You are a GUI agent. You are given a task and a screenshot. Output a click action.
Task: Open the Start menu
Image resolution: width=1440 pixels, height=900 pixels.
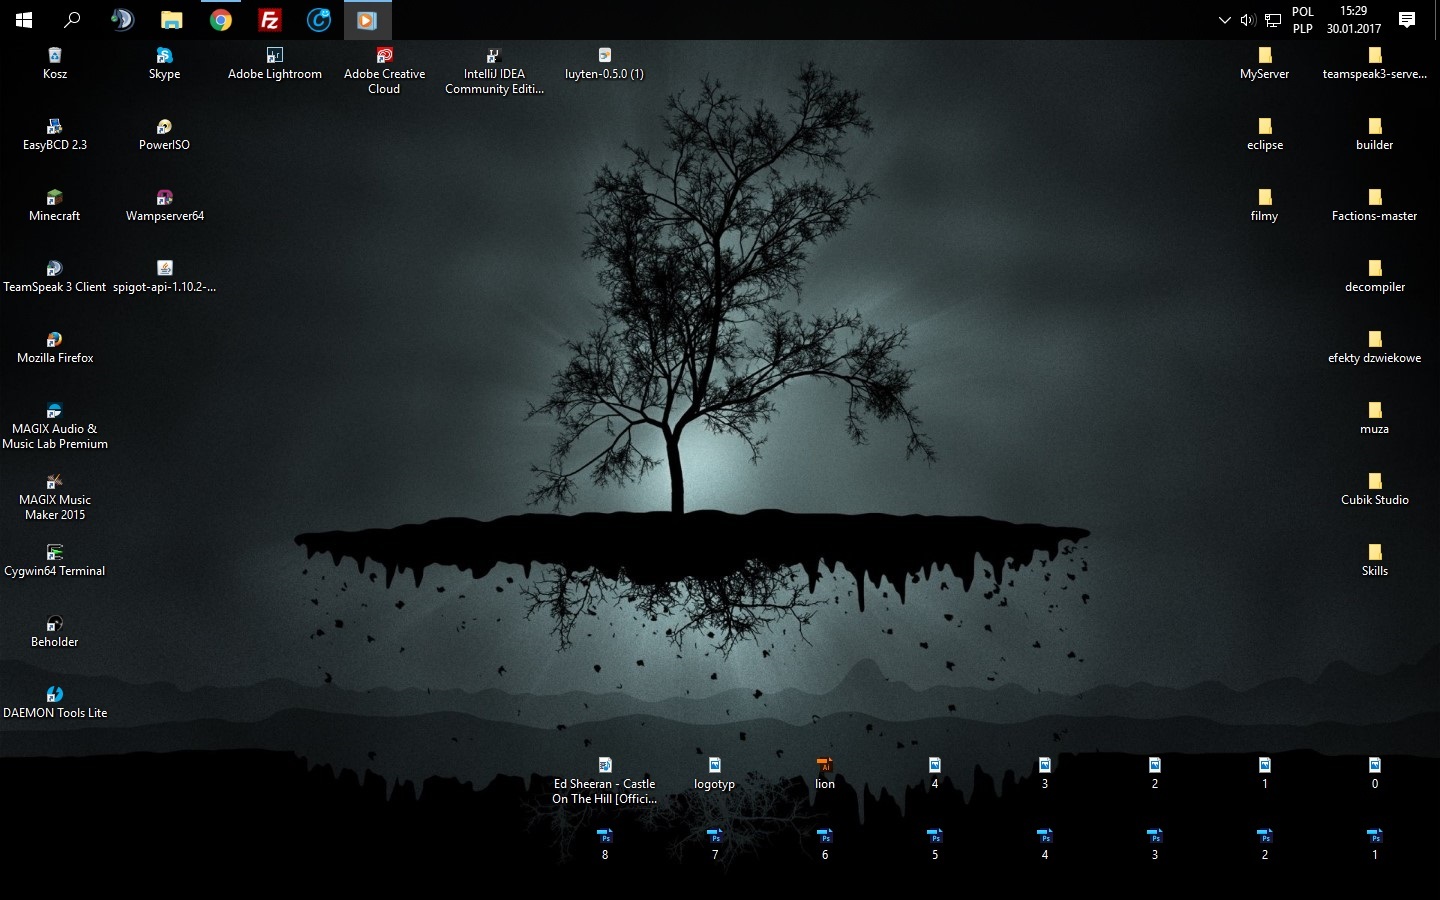[24, 20]
